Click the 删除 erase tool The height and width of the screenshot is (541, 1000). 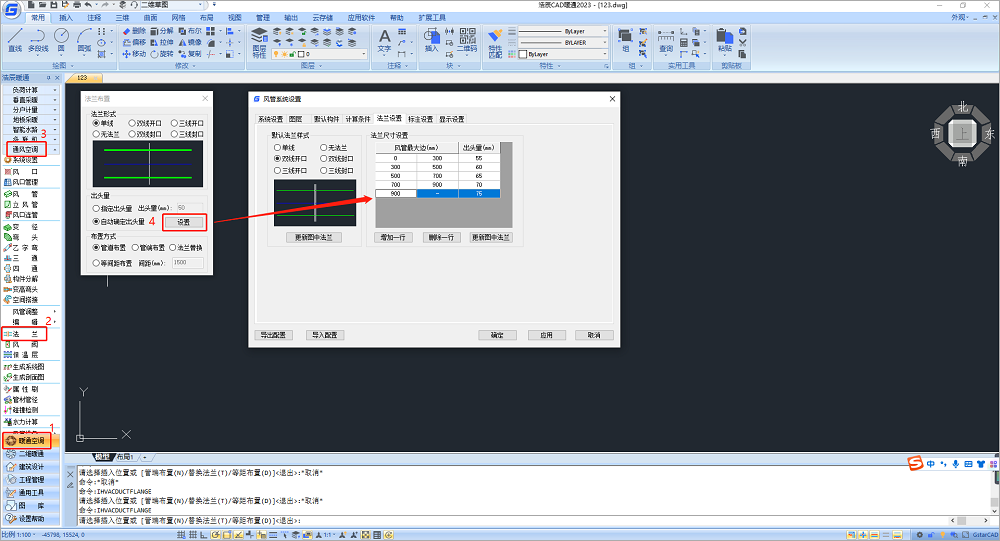(135, 31)
